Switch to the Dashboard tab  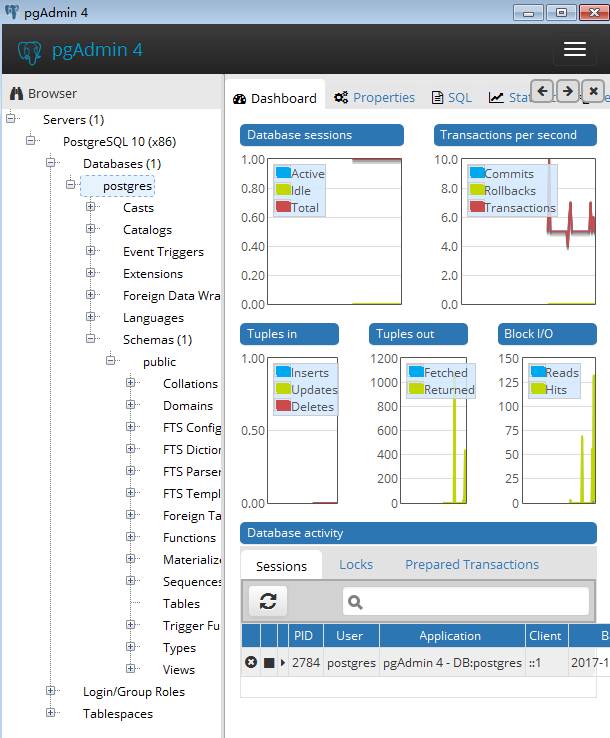coord(275,98)
